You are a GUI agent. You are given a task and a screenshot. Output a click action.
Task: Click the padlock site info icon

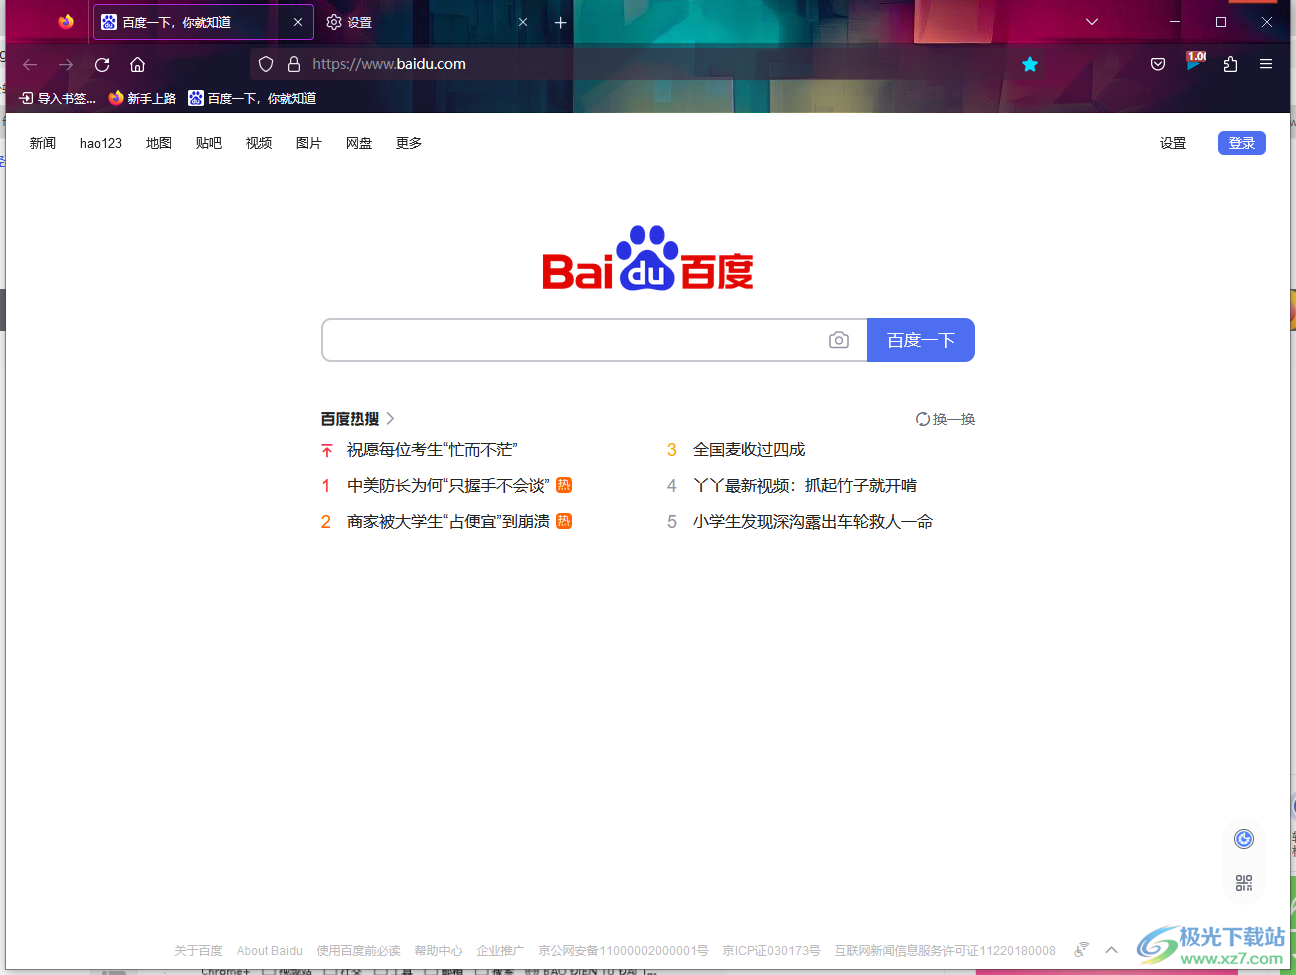(294, 64)
